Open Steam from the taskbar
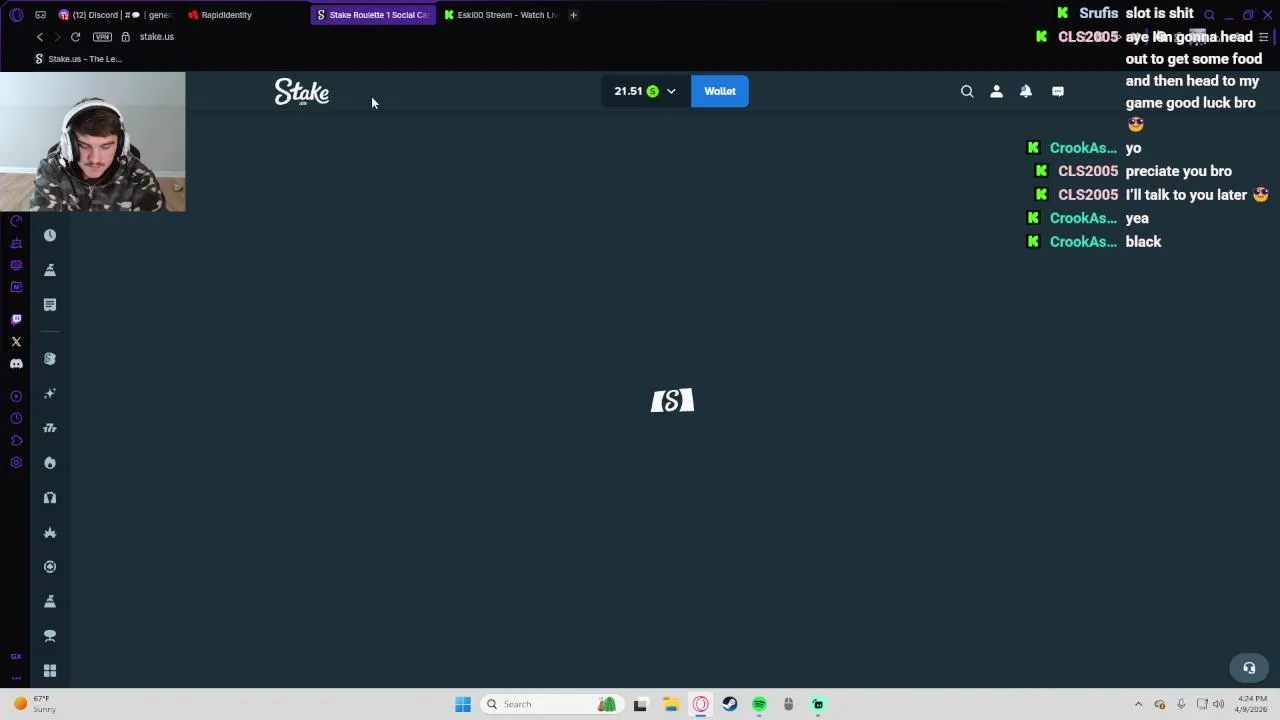The width and height of the screenshot is (1280, 720). [x=730, y=704]
